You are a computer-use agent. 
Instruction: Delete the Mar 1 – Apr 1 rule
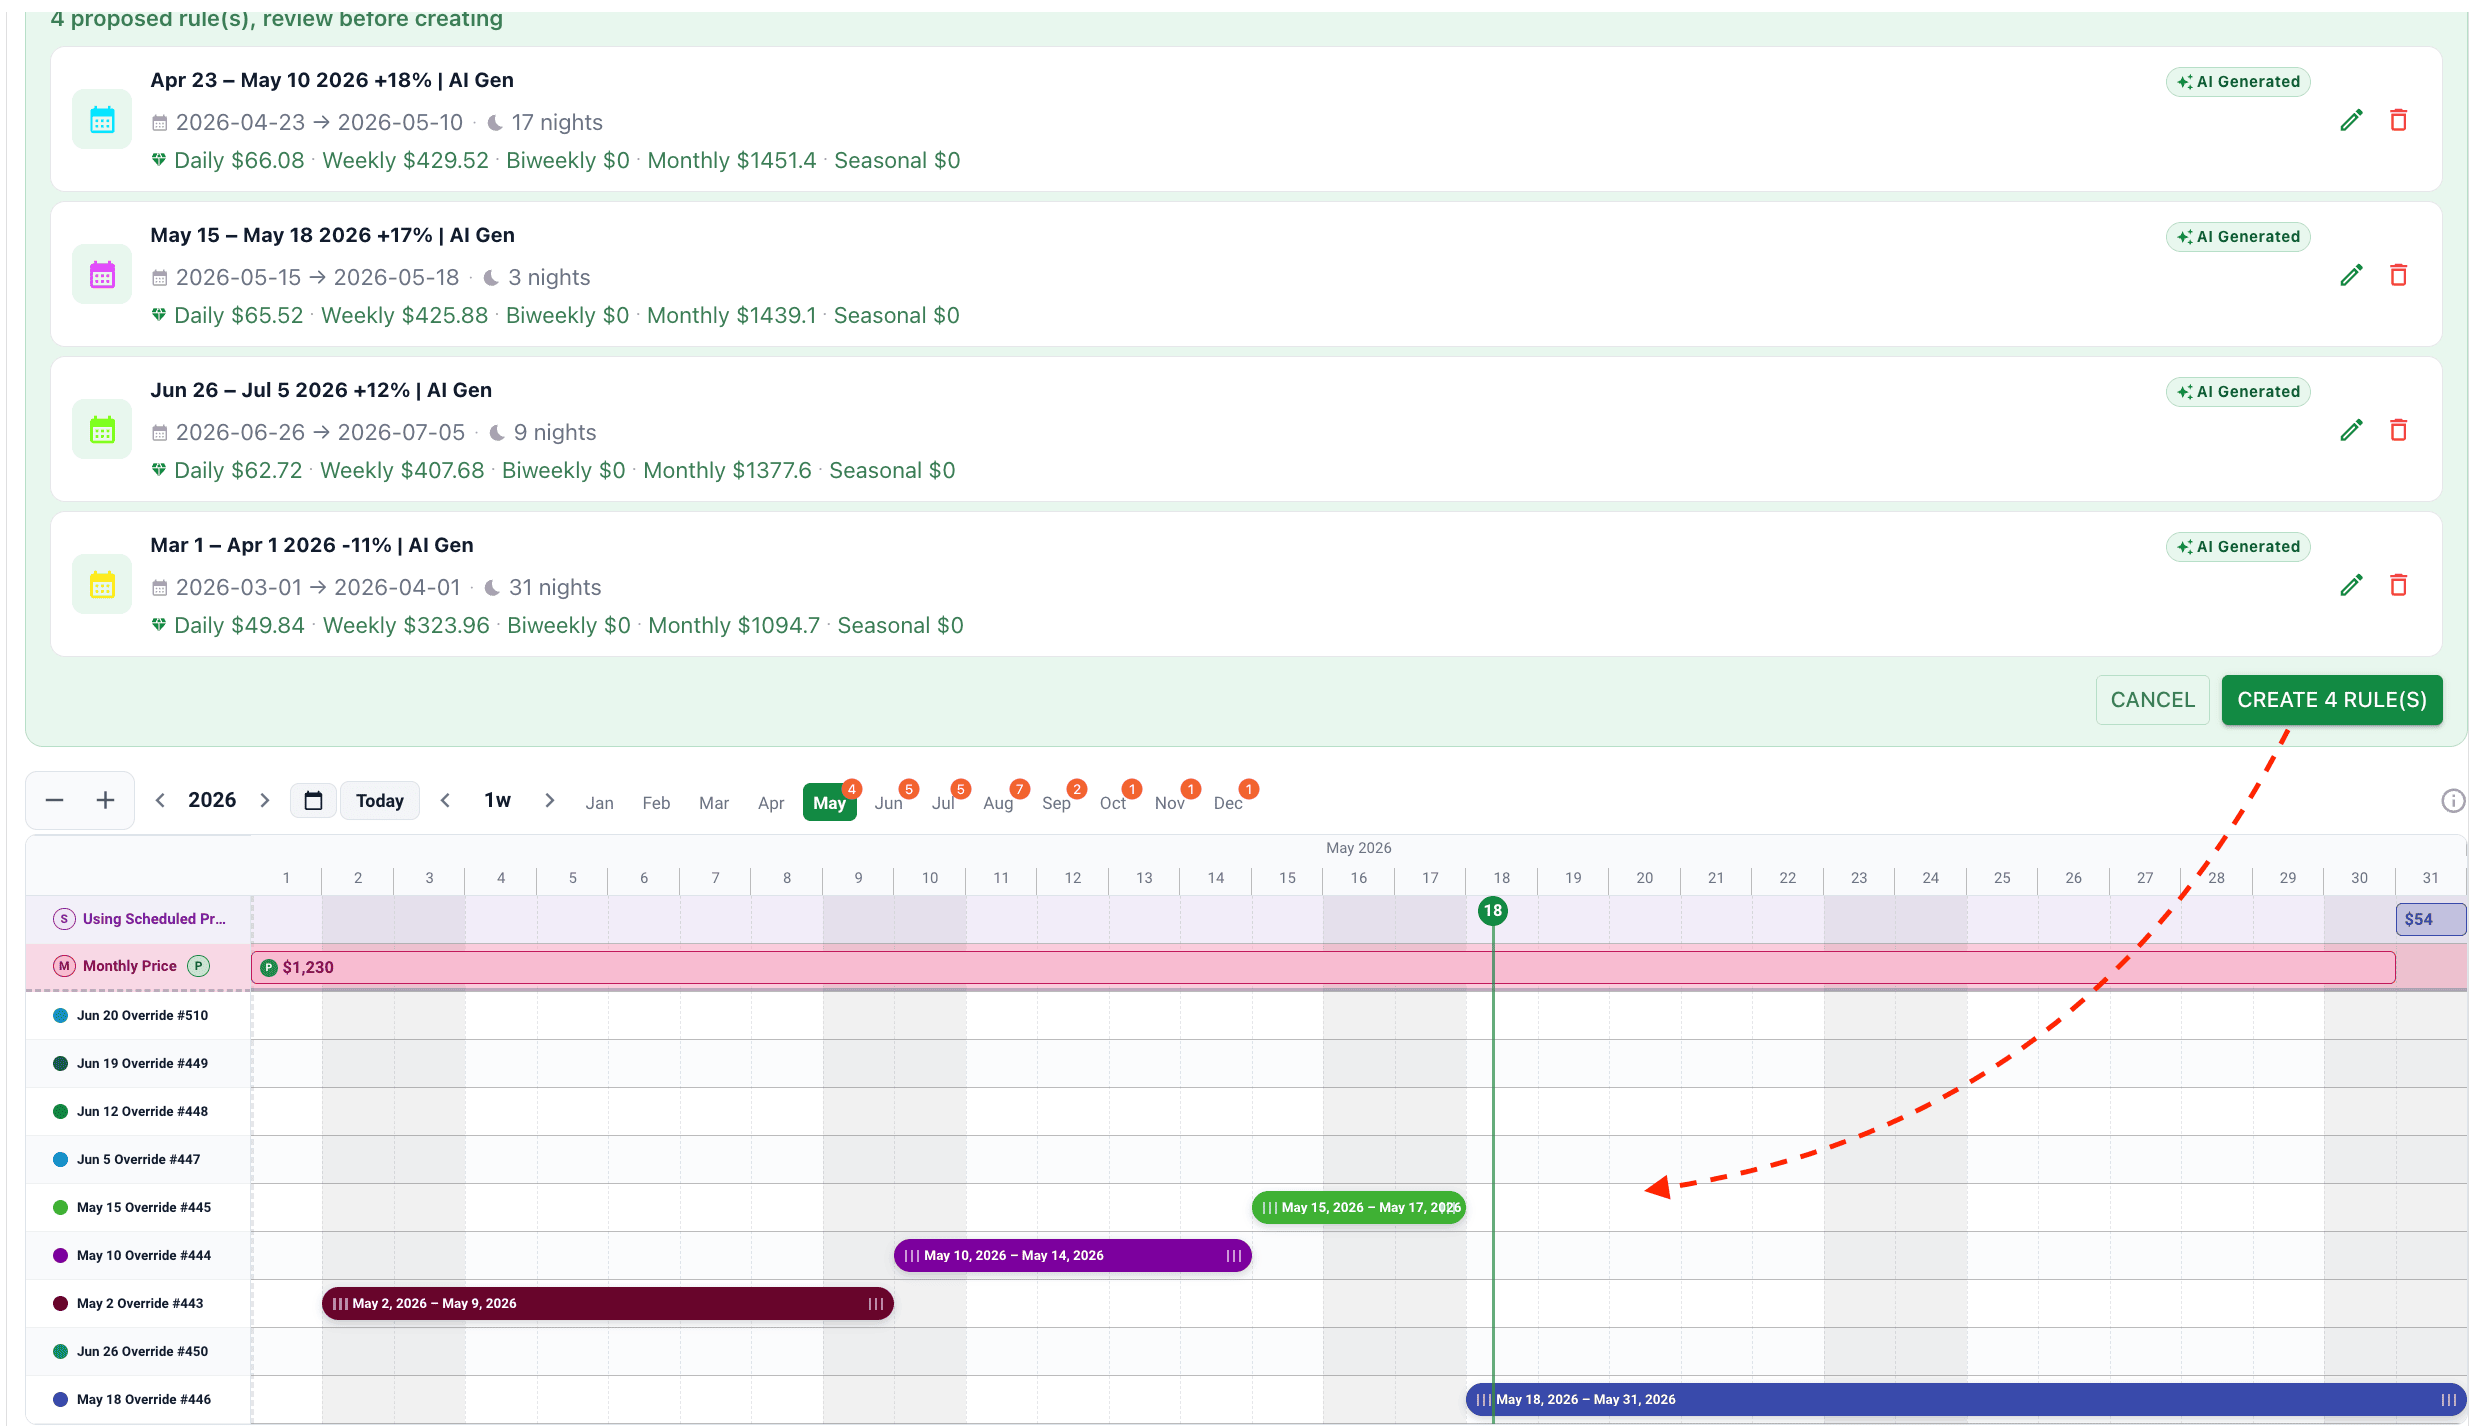(x=2398, y=585)
